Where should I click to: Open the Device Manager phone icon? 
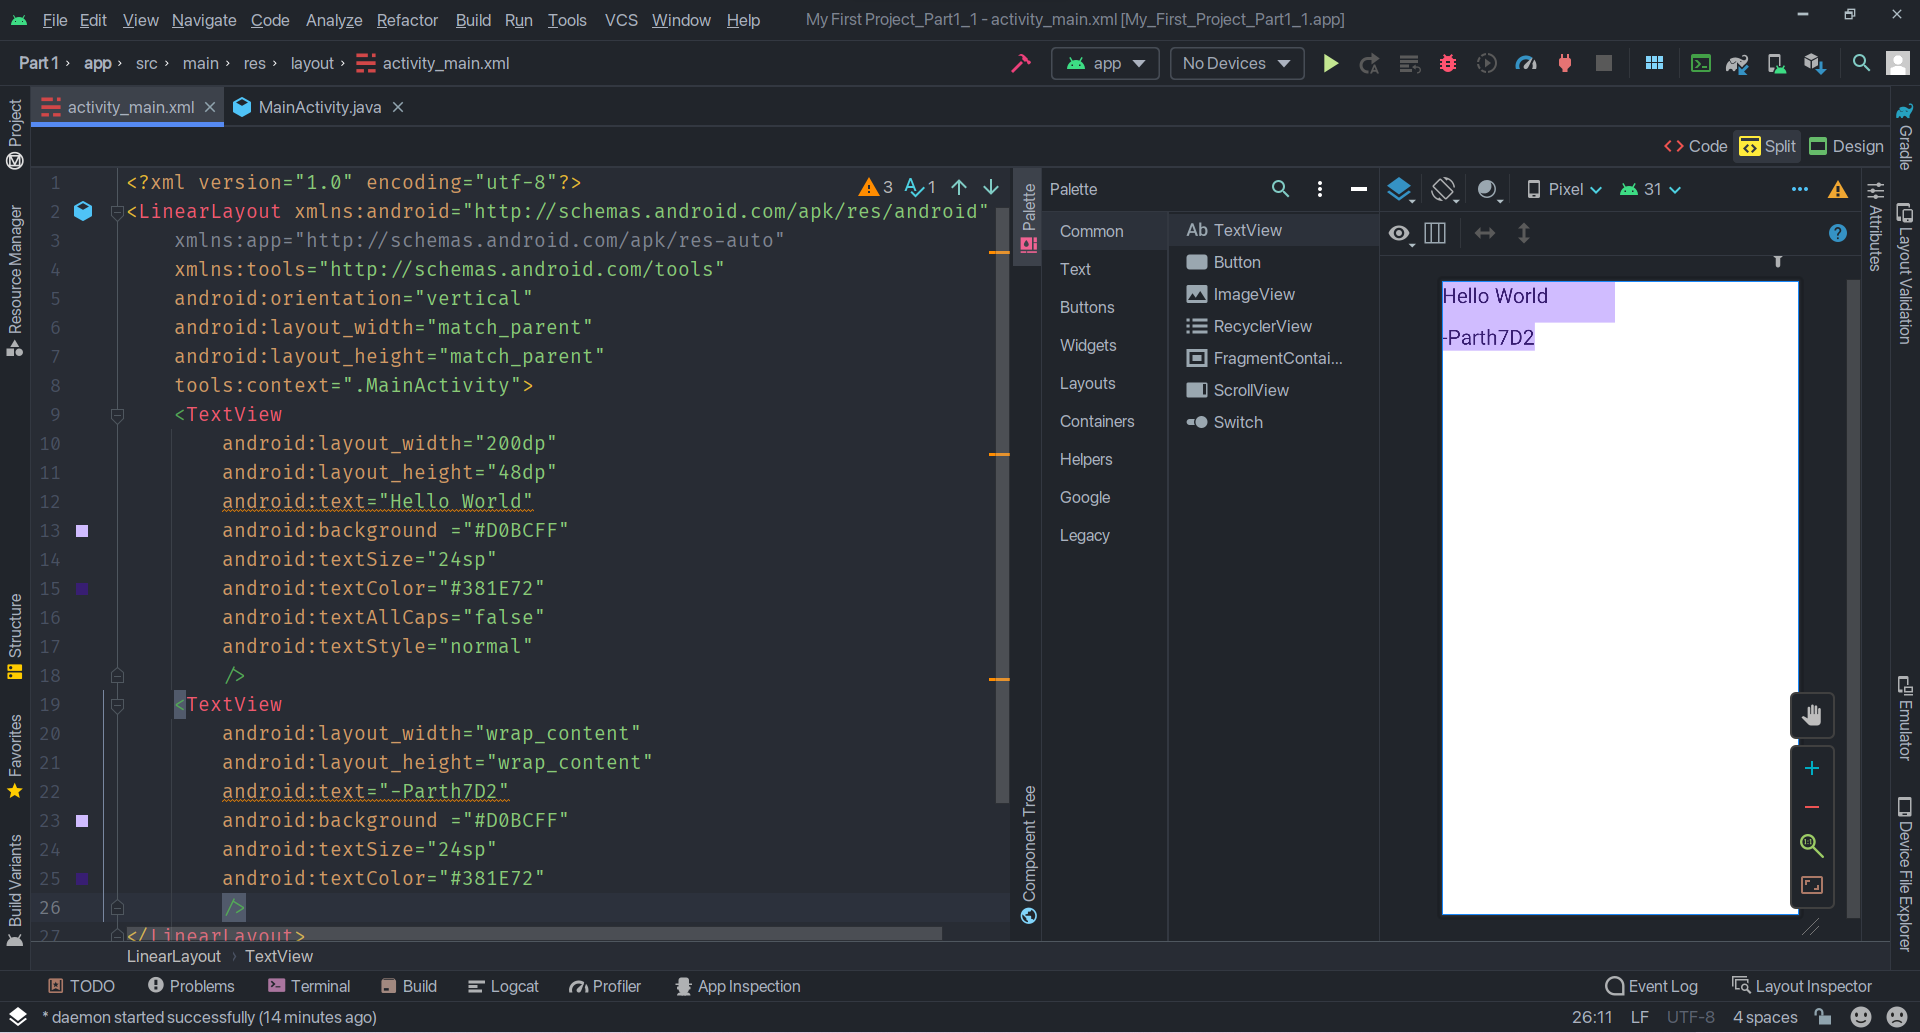[x=1776, y=63]
